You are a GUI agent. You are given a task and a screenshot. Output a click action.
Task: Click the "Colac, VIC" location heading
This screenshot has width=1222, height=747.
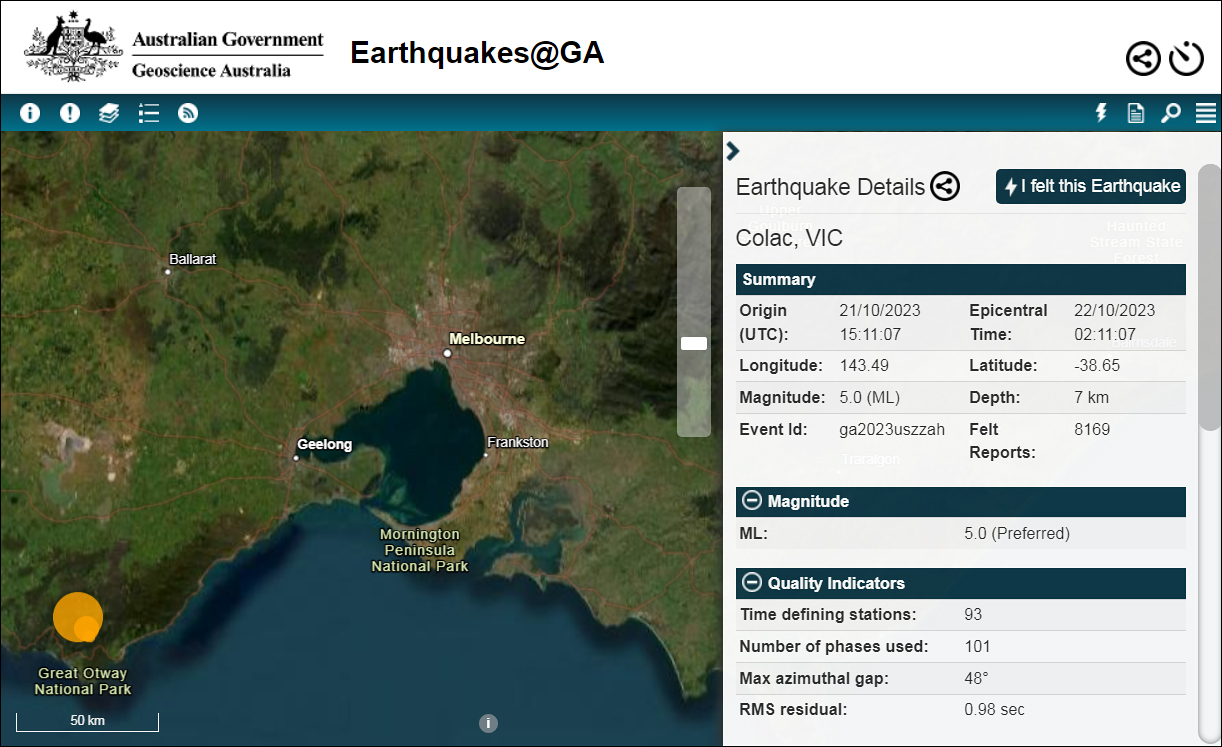click(789, 238)
